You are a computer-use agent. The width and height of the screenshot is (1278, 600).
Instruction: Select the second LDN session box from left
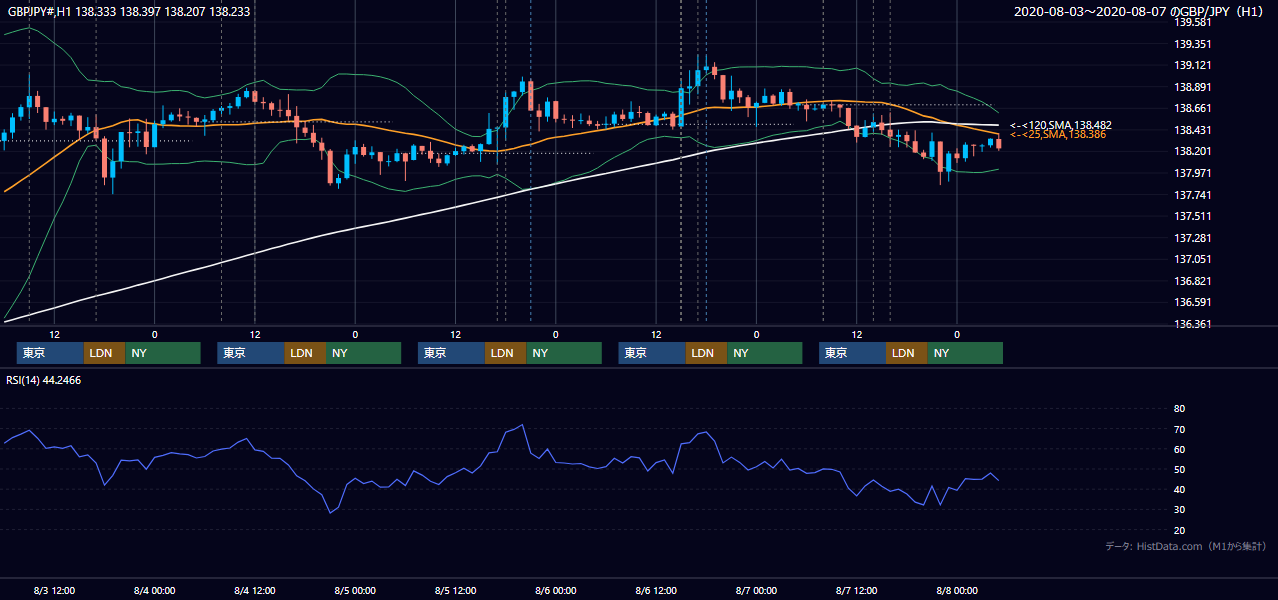305,353
